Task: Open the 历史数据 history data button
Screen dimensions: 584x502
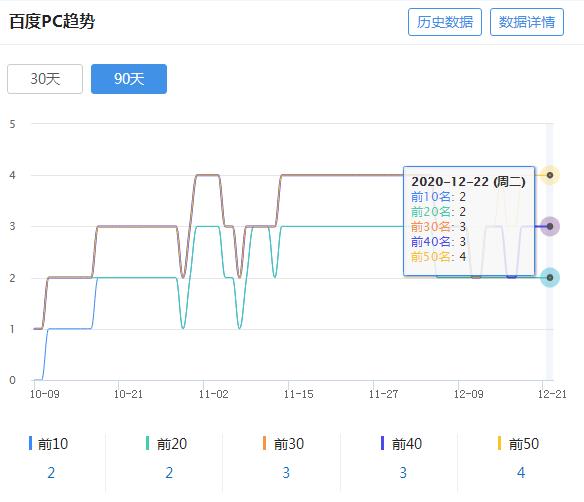Action: tap(445, 22)
